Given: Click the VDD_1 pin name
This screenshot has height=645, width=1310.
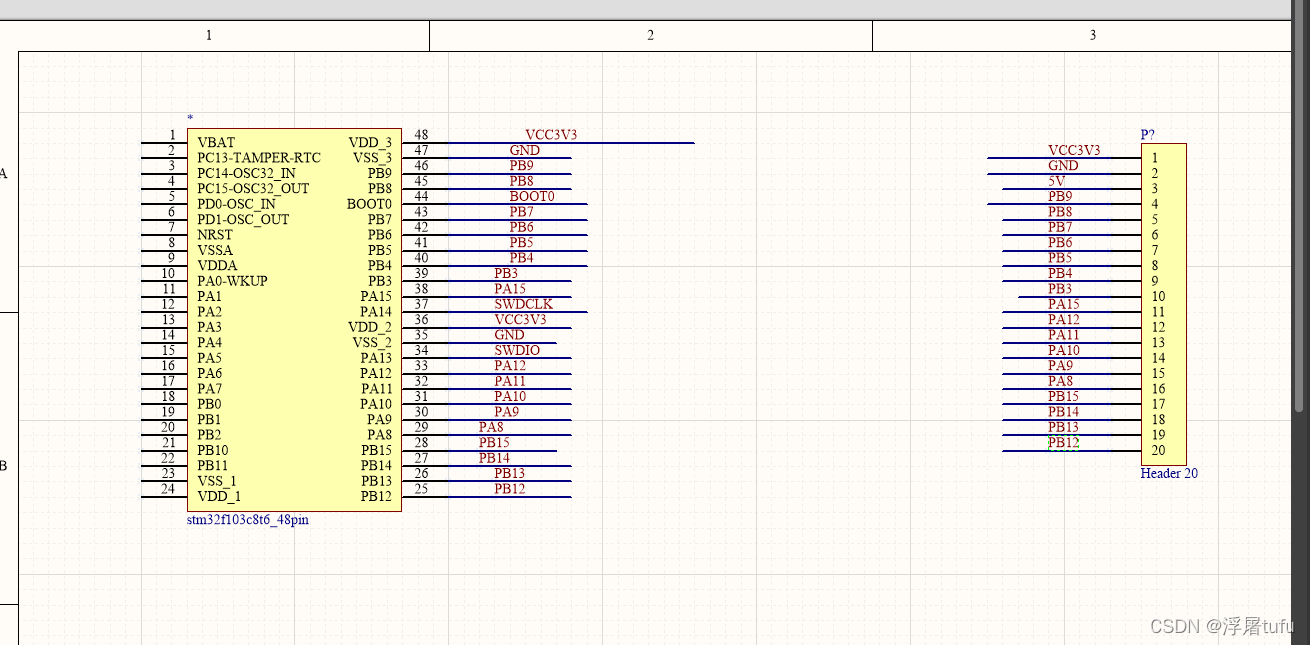Looking at the screenshot, I should tap(219, 497).
